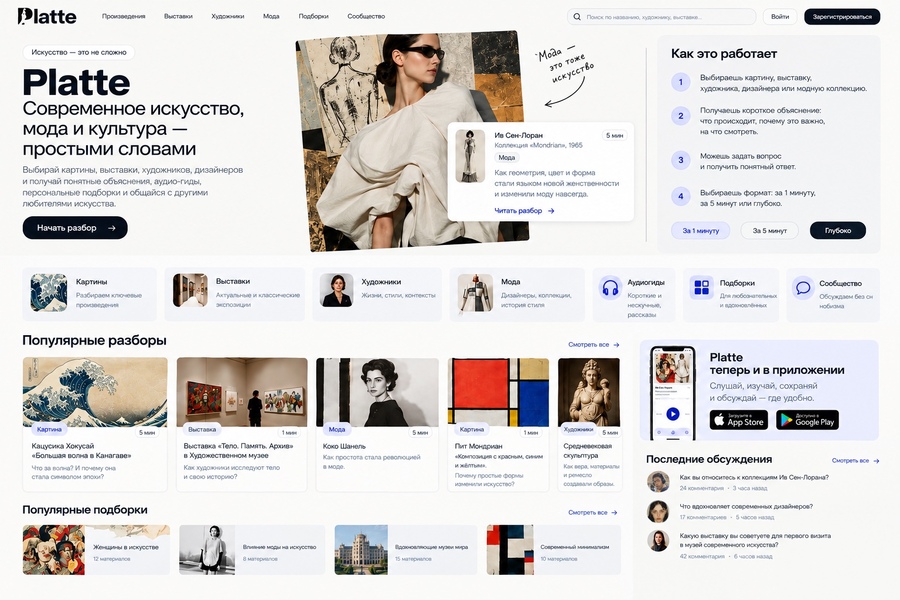900x600 pixels.
Task: Open the Кацусика Хокусай wave card image
Action: (x=95, y=392)
